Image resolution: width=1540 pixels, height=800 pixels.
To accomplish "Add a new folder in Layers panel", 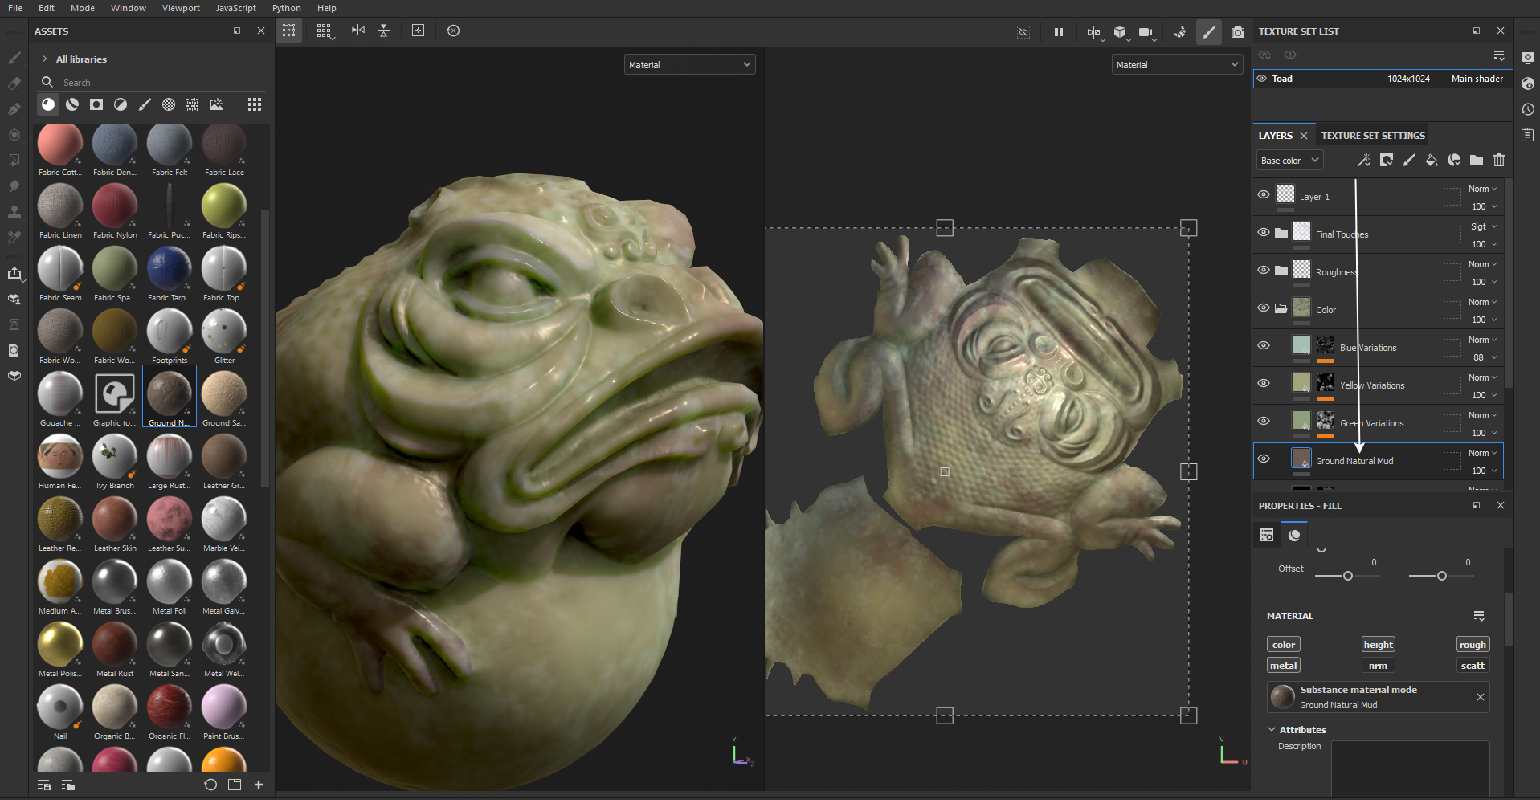I will 1476,160.
